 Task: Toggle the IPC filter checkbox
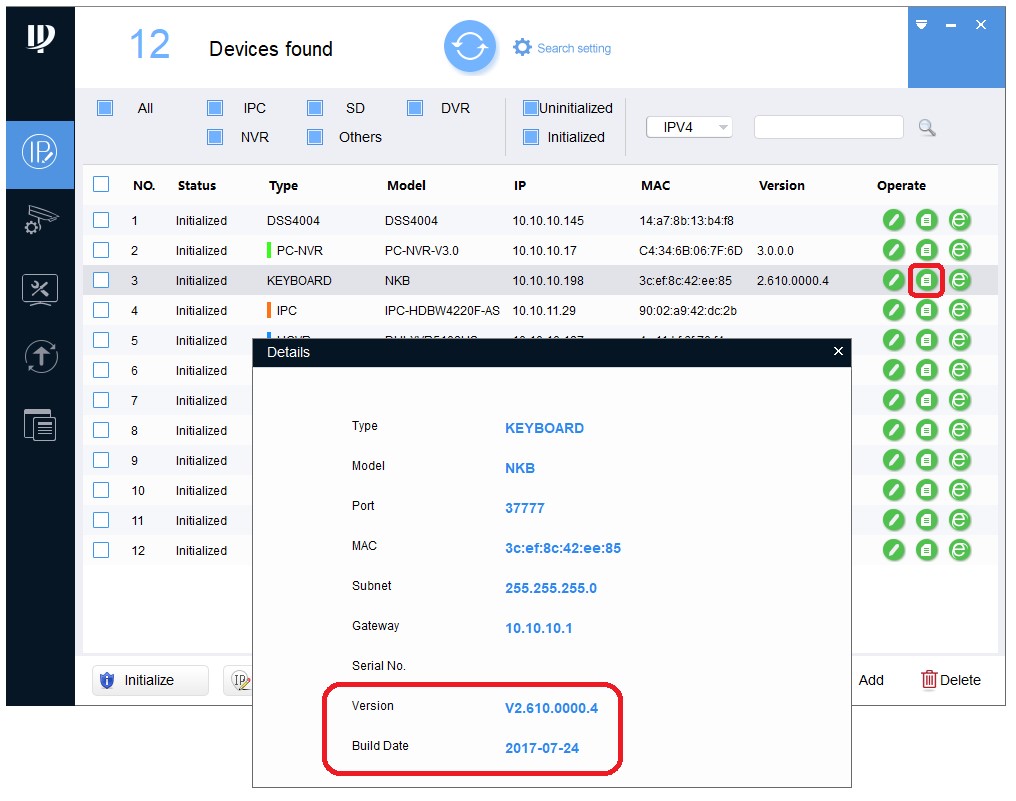click(215, 108)
